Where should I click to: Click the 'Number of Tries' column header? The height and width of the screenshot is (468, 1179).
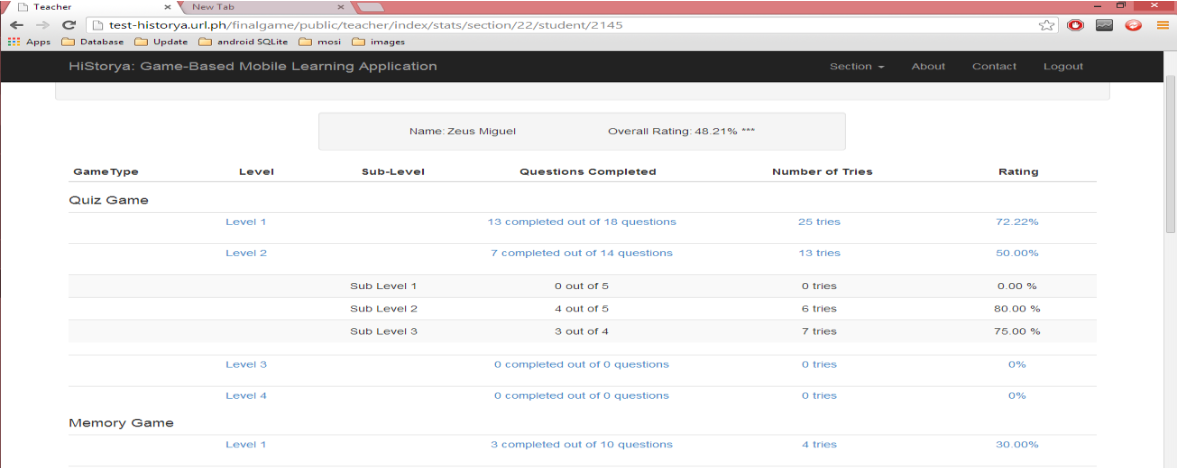(x=822, y=172)
